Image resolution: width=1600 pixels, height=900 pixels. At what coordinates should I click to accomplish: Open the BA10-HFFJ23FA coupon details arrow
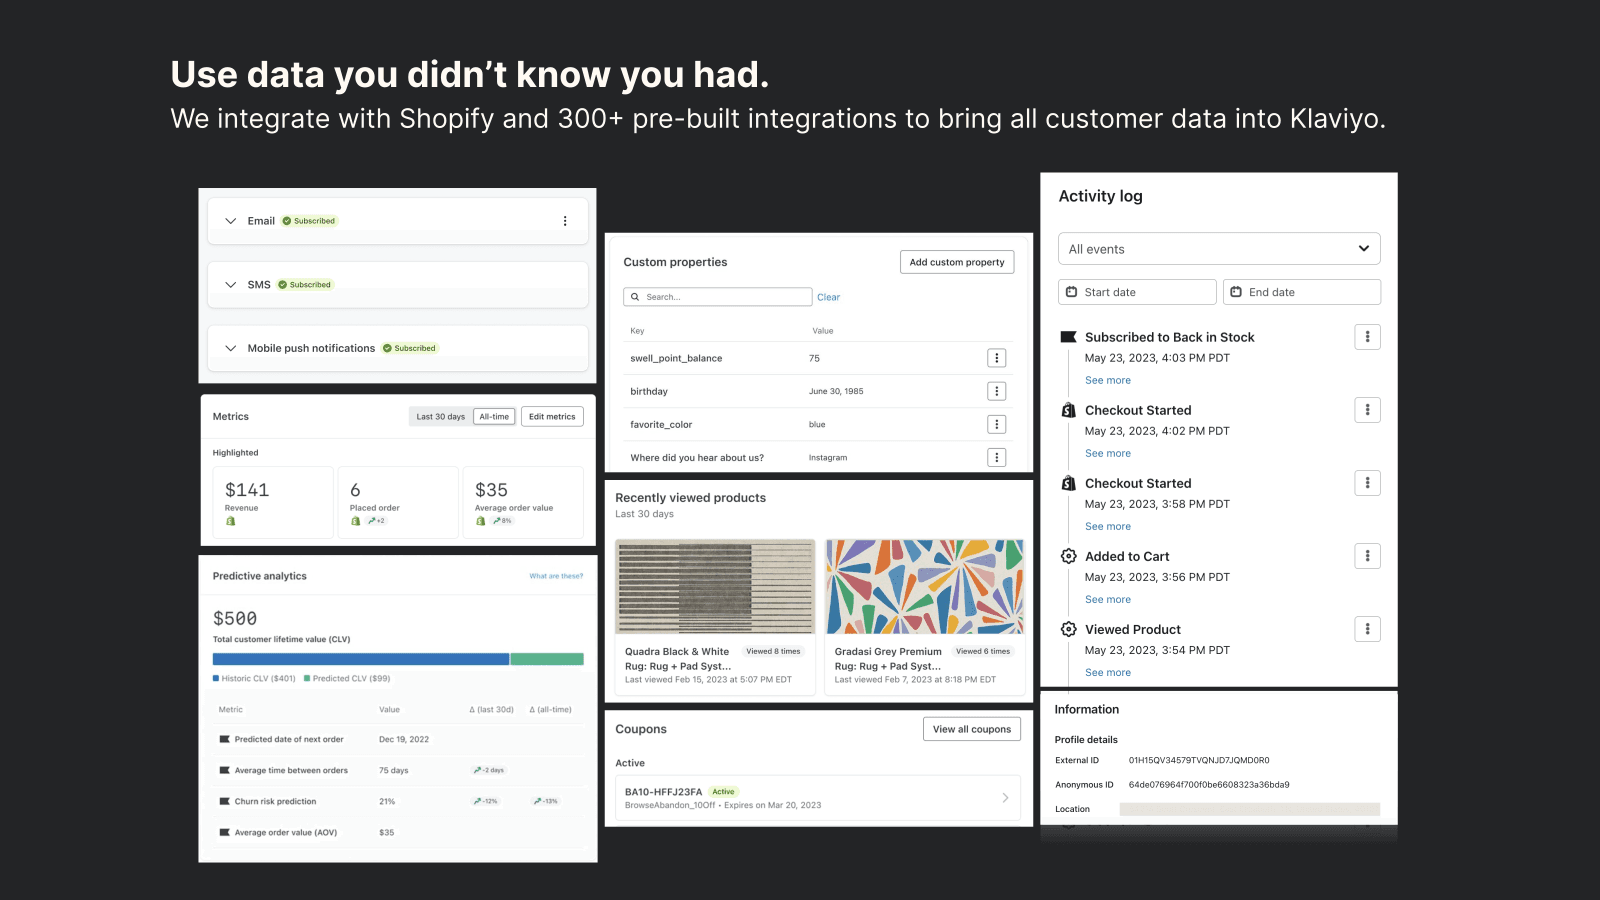tap(1005, 797)
